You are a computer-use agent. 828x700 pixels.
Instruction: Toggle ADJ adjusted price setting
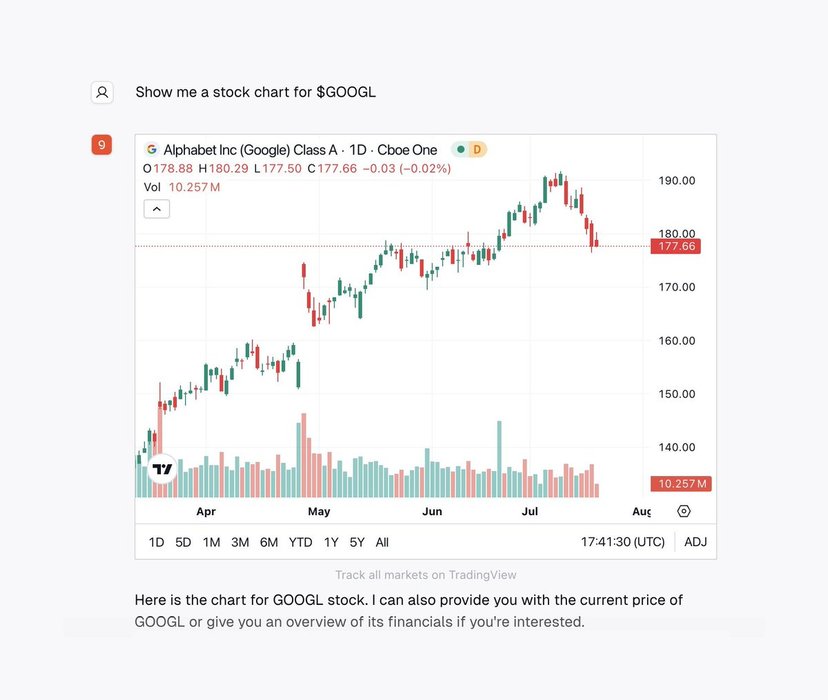click(695, 542)
